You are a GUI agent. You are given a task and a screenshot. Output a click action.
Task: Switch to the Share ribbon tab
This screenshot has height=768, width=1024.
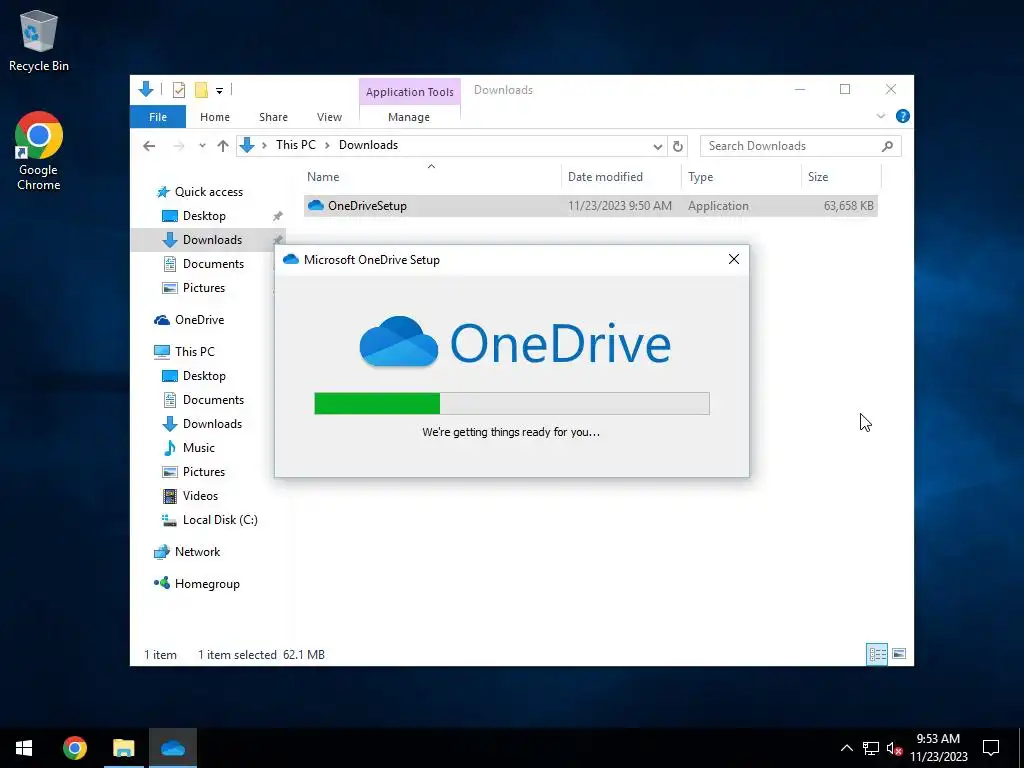point(273,117)
